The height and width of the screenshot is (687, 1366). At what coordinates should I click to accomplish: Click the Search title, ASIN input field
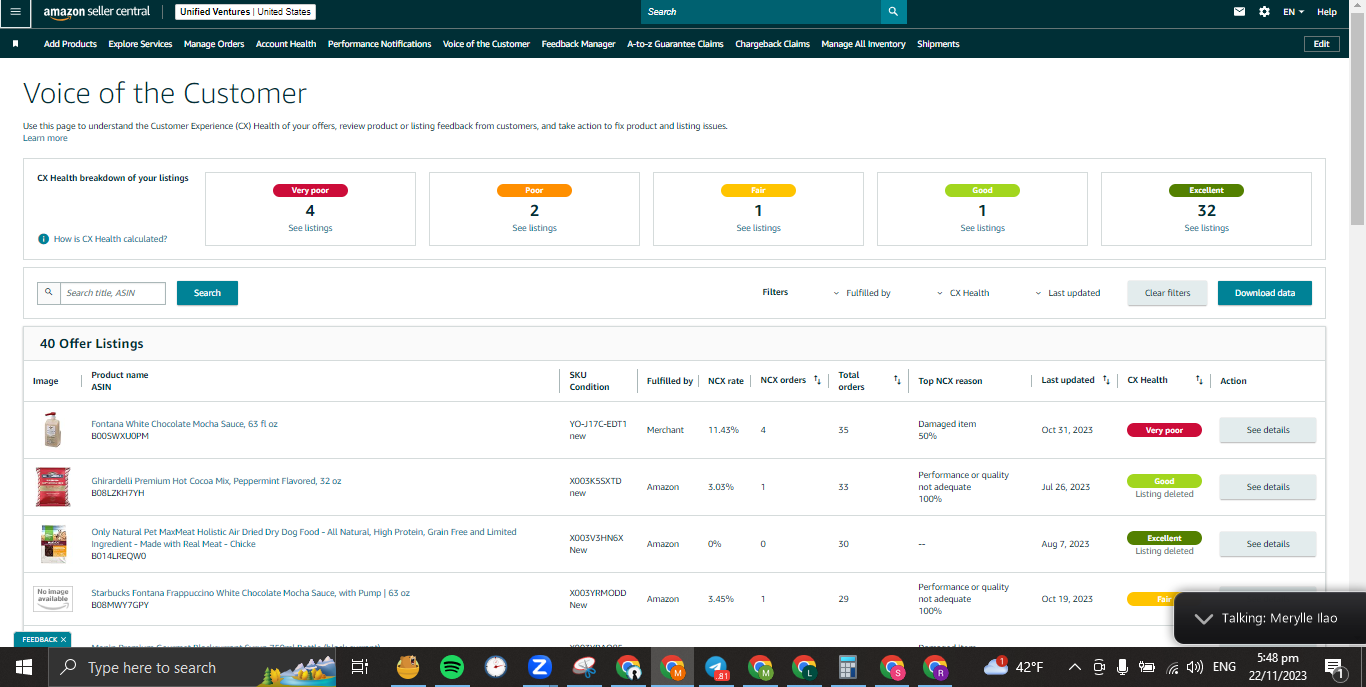[112, 293]
